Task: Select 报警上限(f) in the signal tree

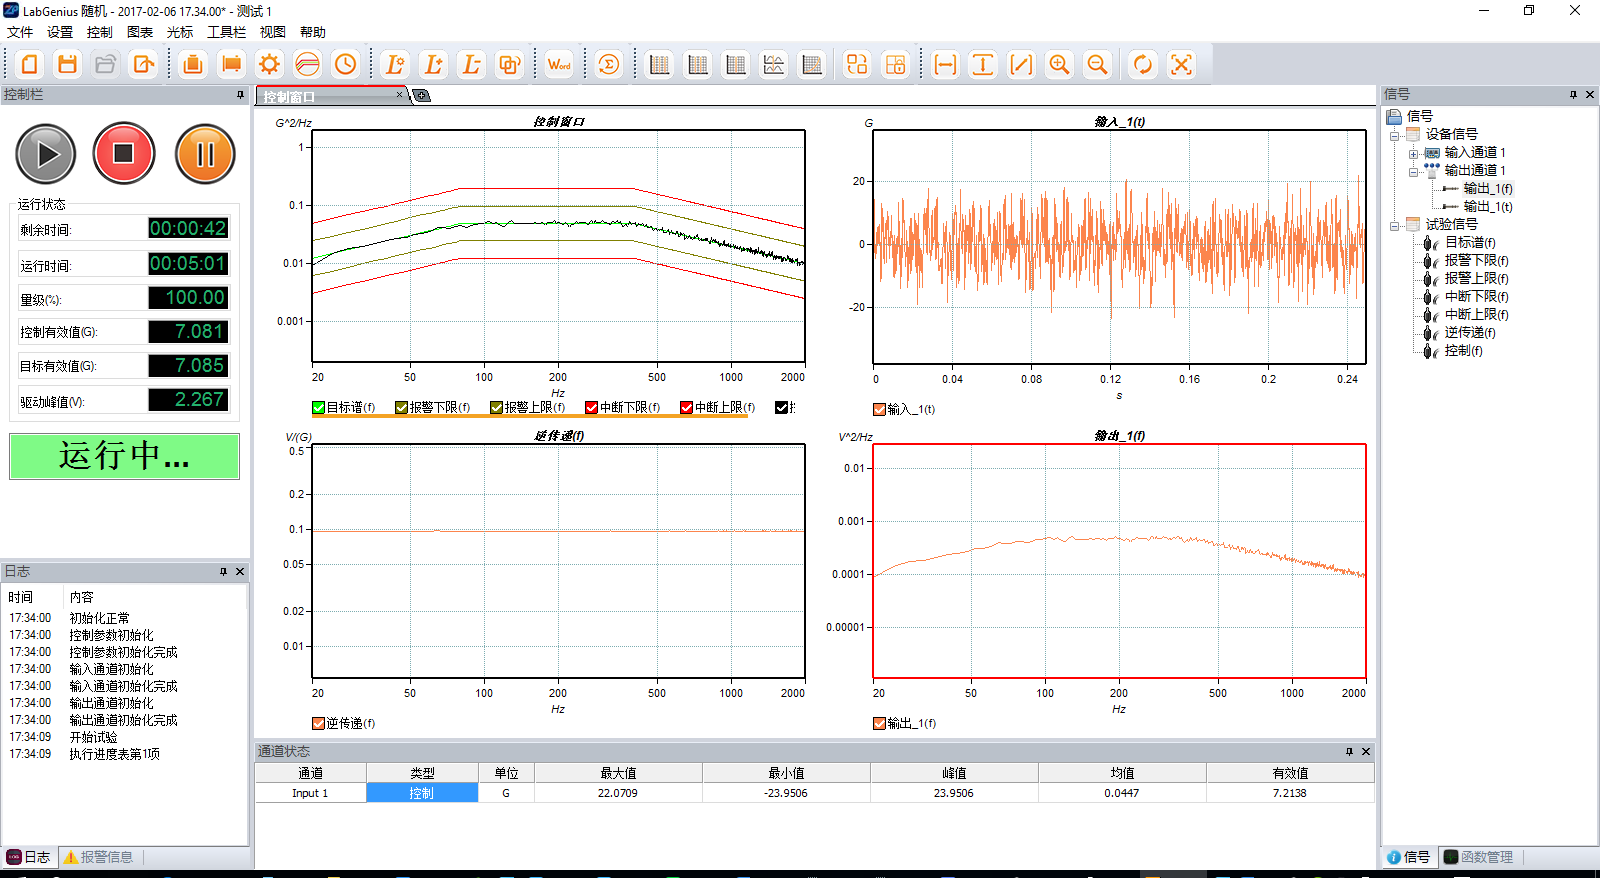Action: click(x=1476, y=279)
